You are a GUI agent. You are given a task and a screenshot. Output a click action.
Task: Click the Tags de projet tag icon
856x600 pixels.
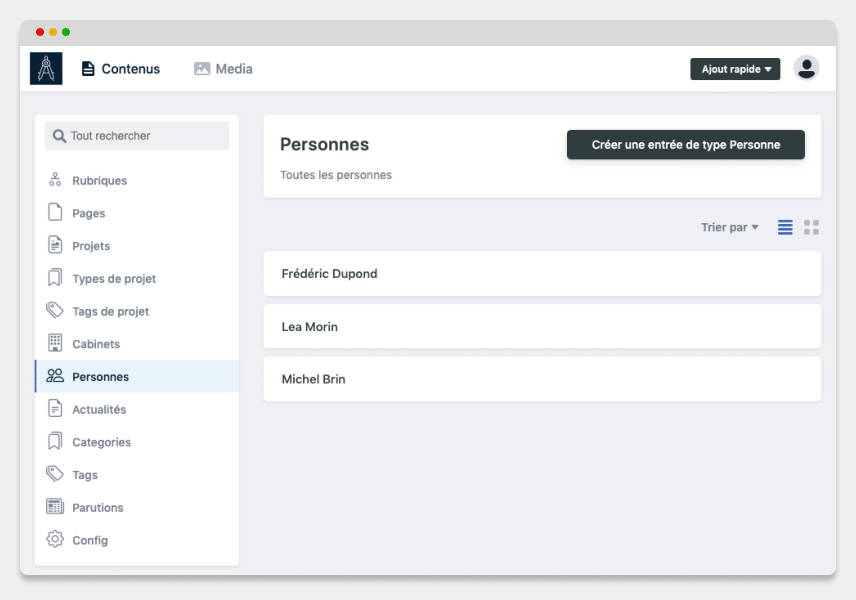(x=55, y=310)
